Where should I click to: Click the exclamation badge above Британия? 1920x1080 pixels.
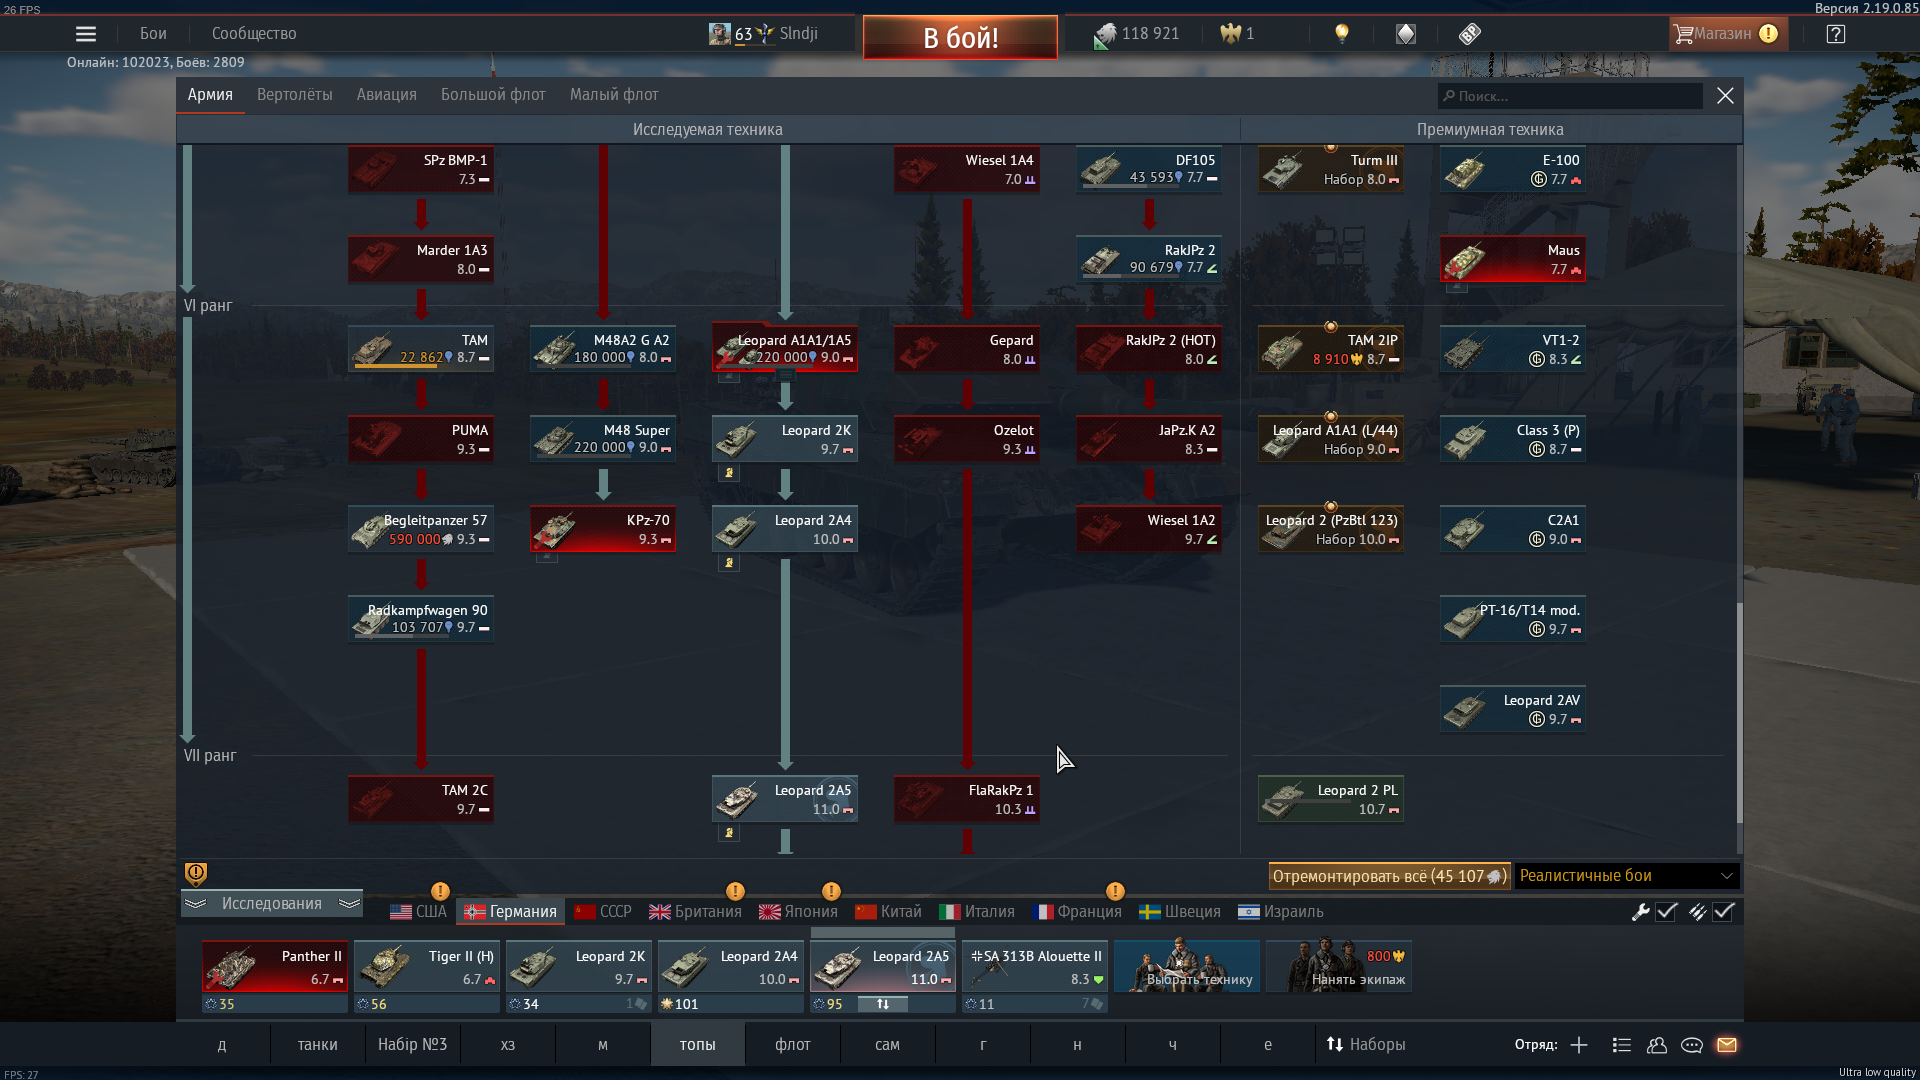pyautogui.click(x=735, y=891)
